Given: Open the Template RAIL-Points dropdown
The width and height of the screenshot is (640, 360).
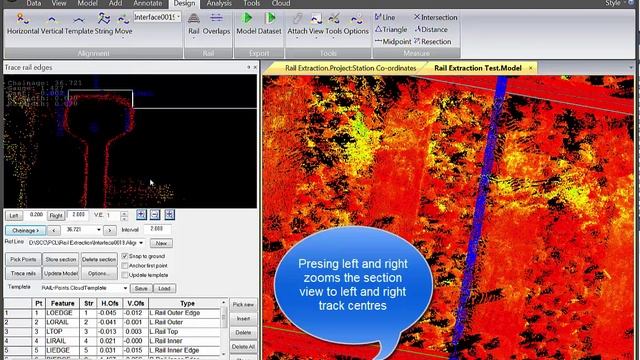Looking at the screenshot, I should coord(125,288).
